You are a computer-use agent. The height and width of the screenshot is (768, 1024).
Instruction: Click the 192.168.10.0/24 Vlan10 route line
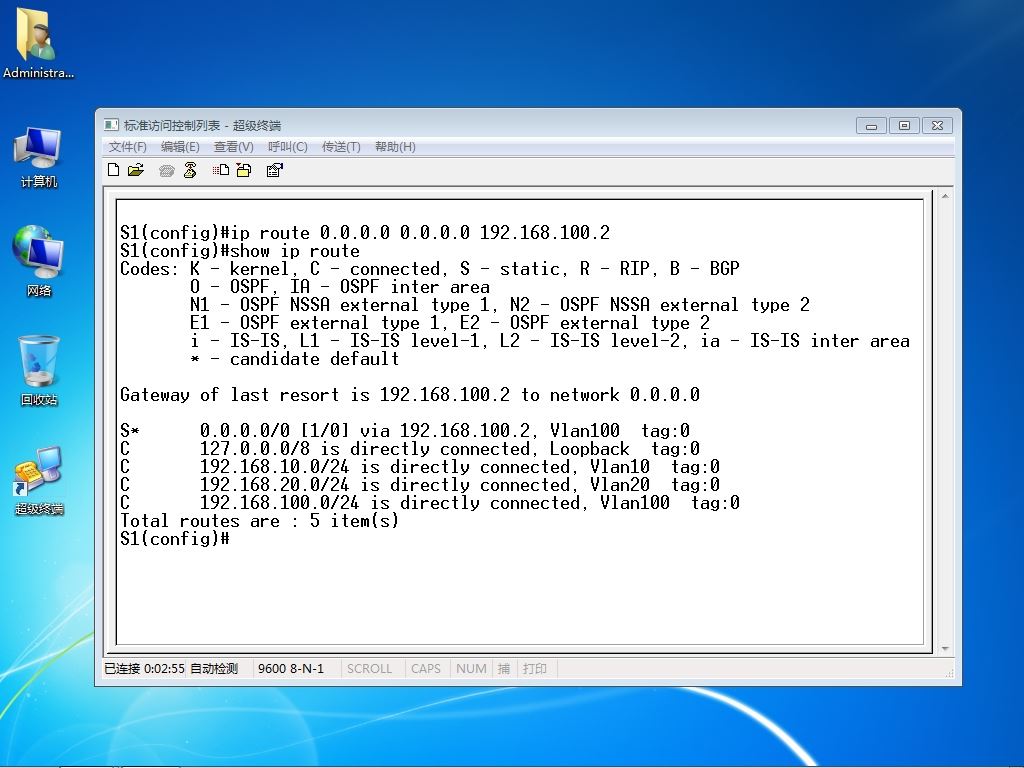click(420, 467)
